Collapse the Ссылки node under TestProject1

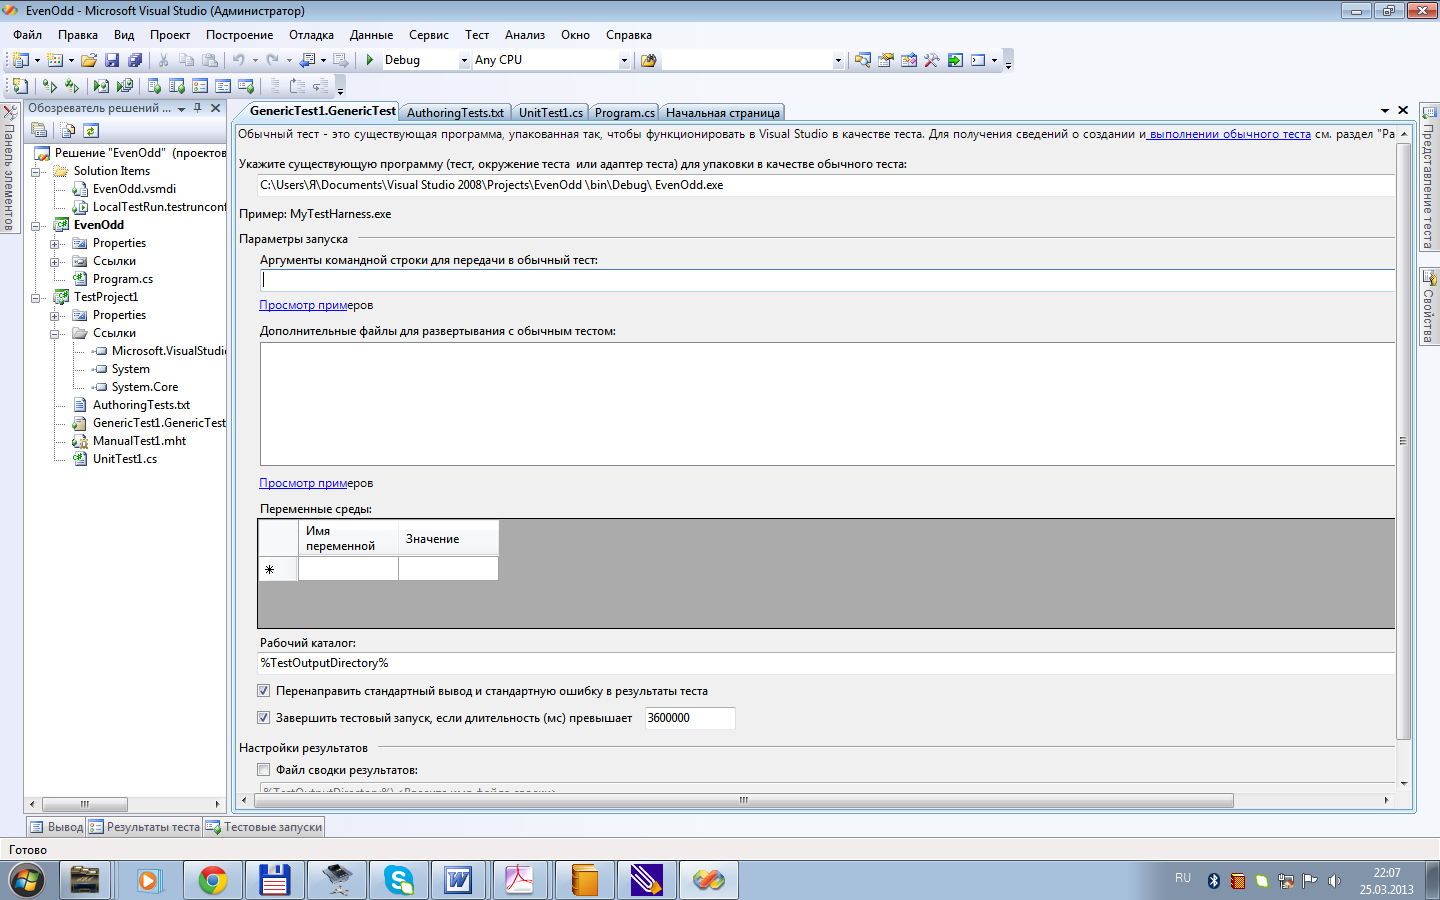pyautogui.click(x=55, y=333)
